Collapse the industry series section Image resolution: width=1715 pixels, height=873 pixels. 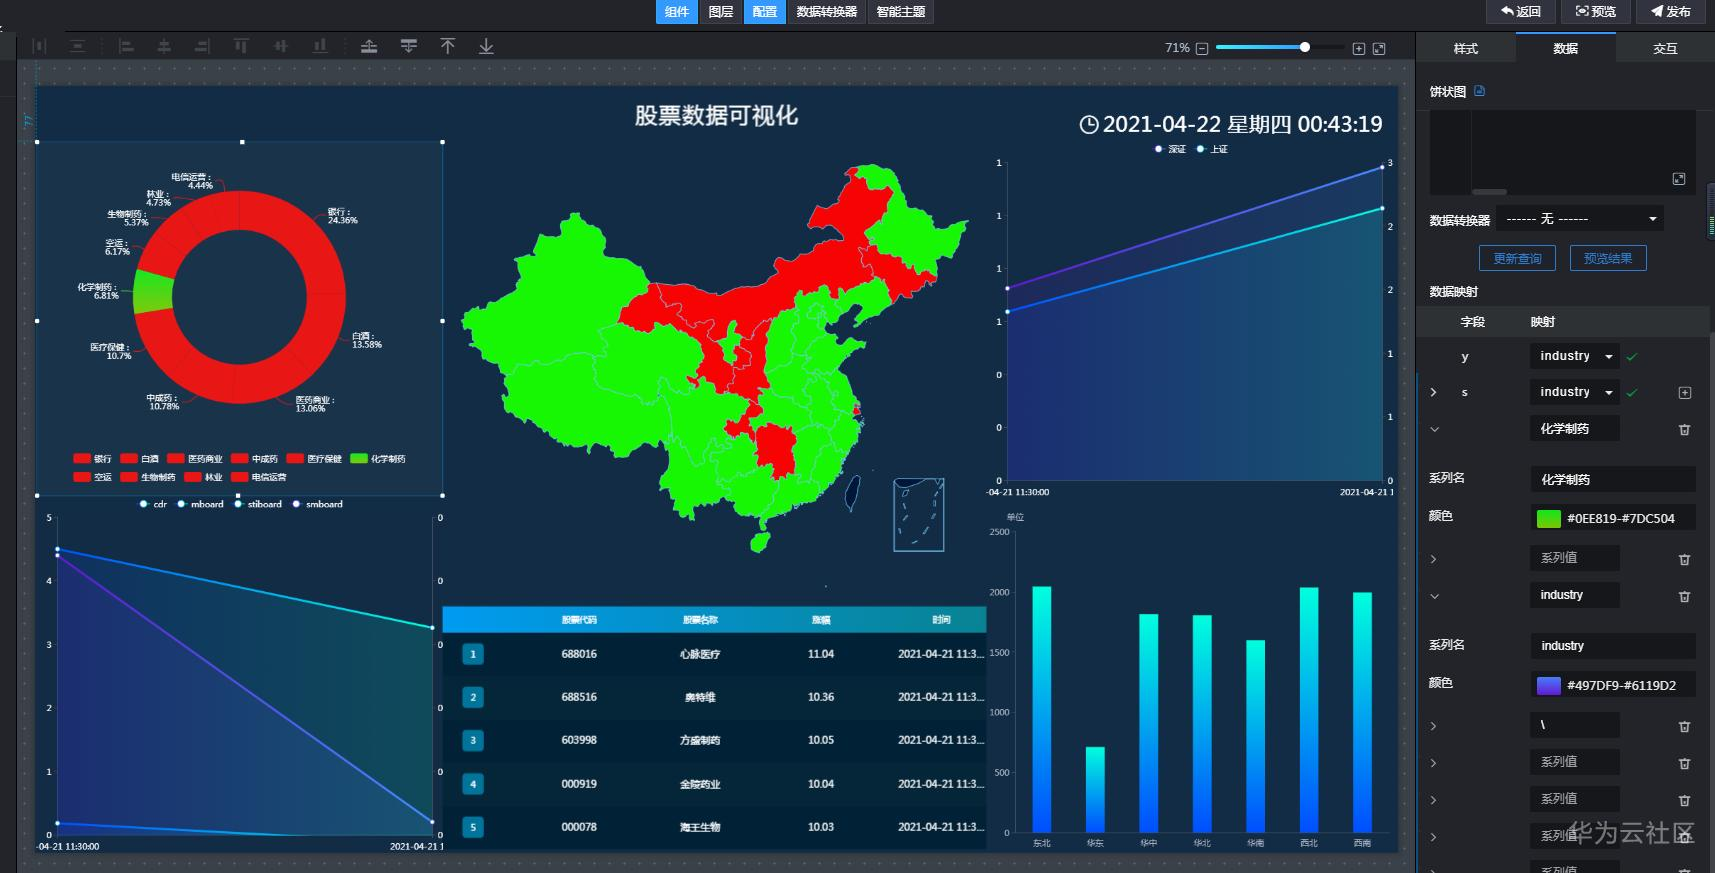[x=1434, y=597]
